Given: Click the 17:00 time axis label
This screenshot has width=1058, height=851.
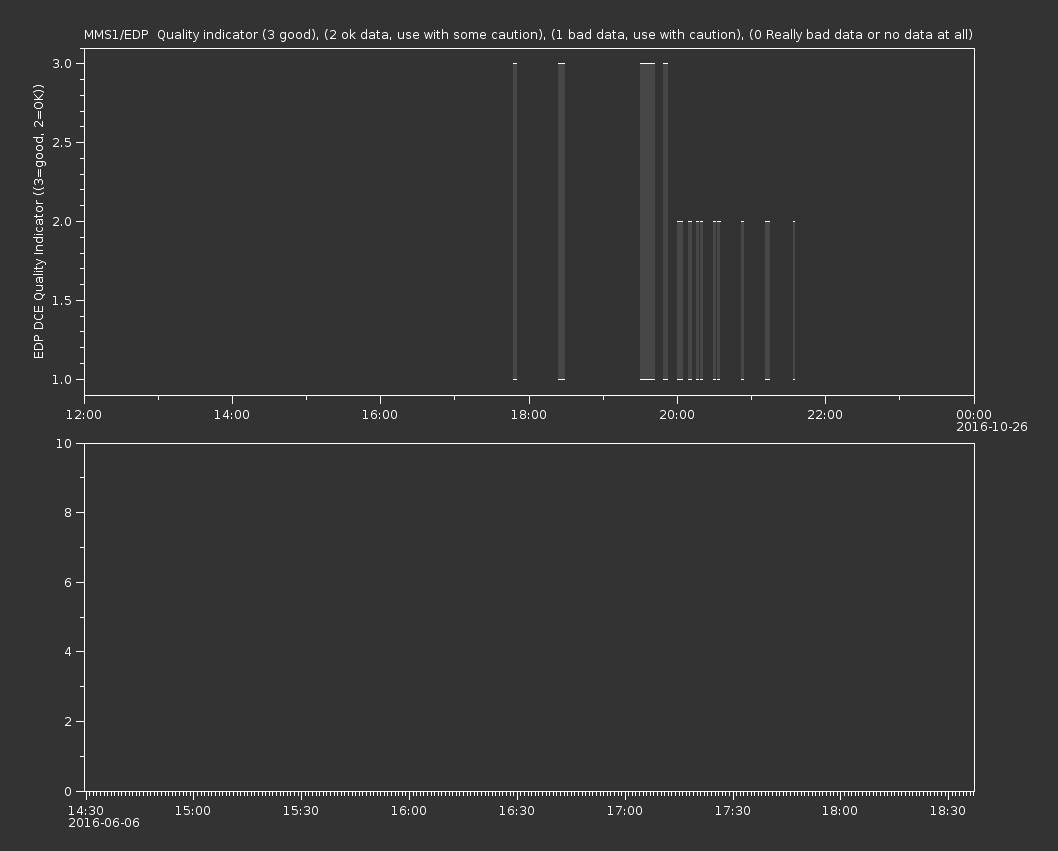Looking at the screenshot, I should click(x=625, y=811).
